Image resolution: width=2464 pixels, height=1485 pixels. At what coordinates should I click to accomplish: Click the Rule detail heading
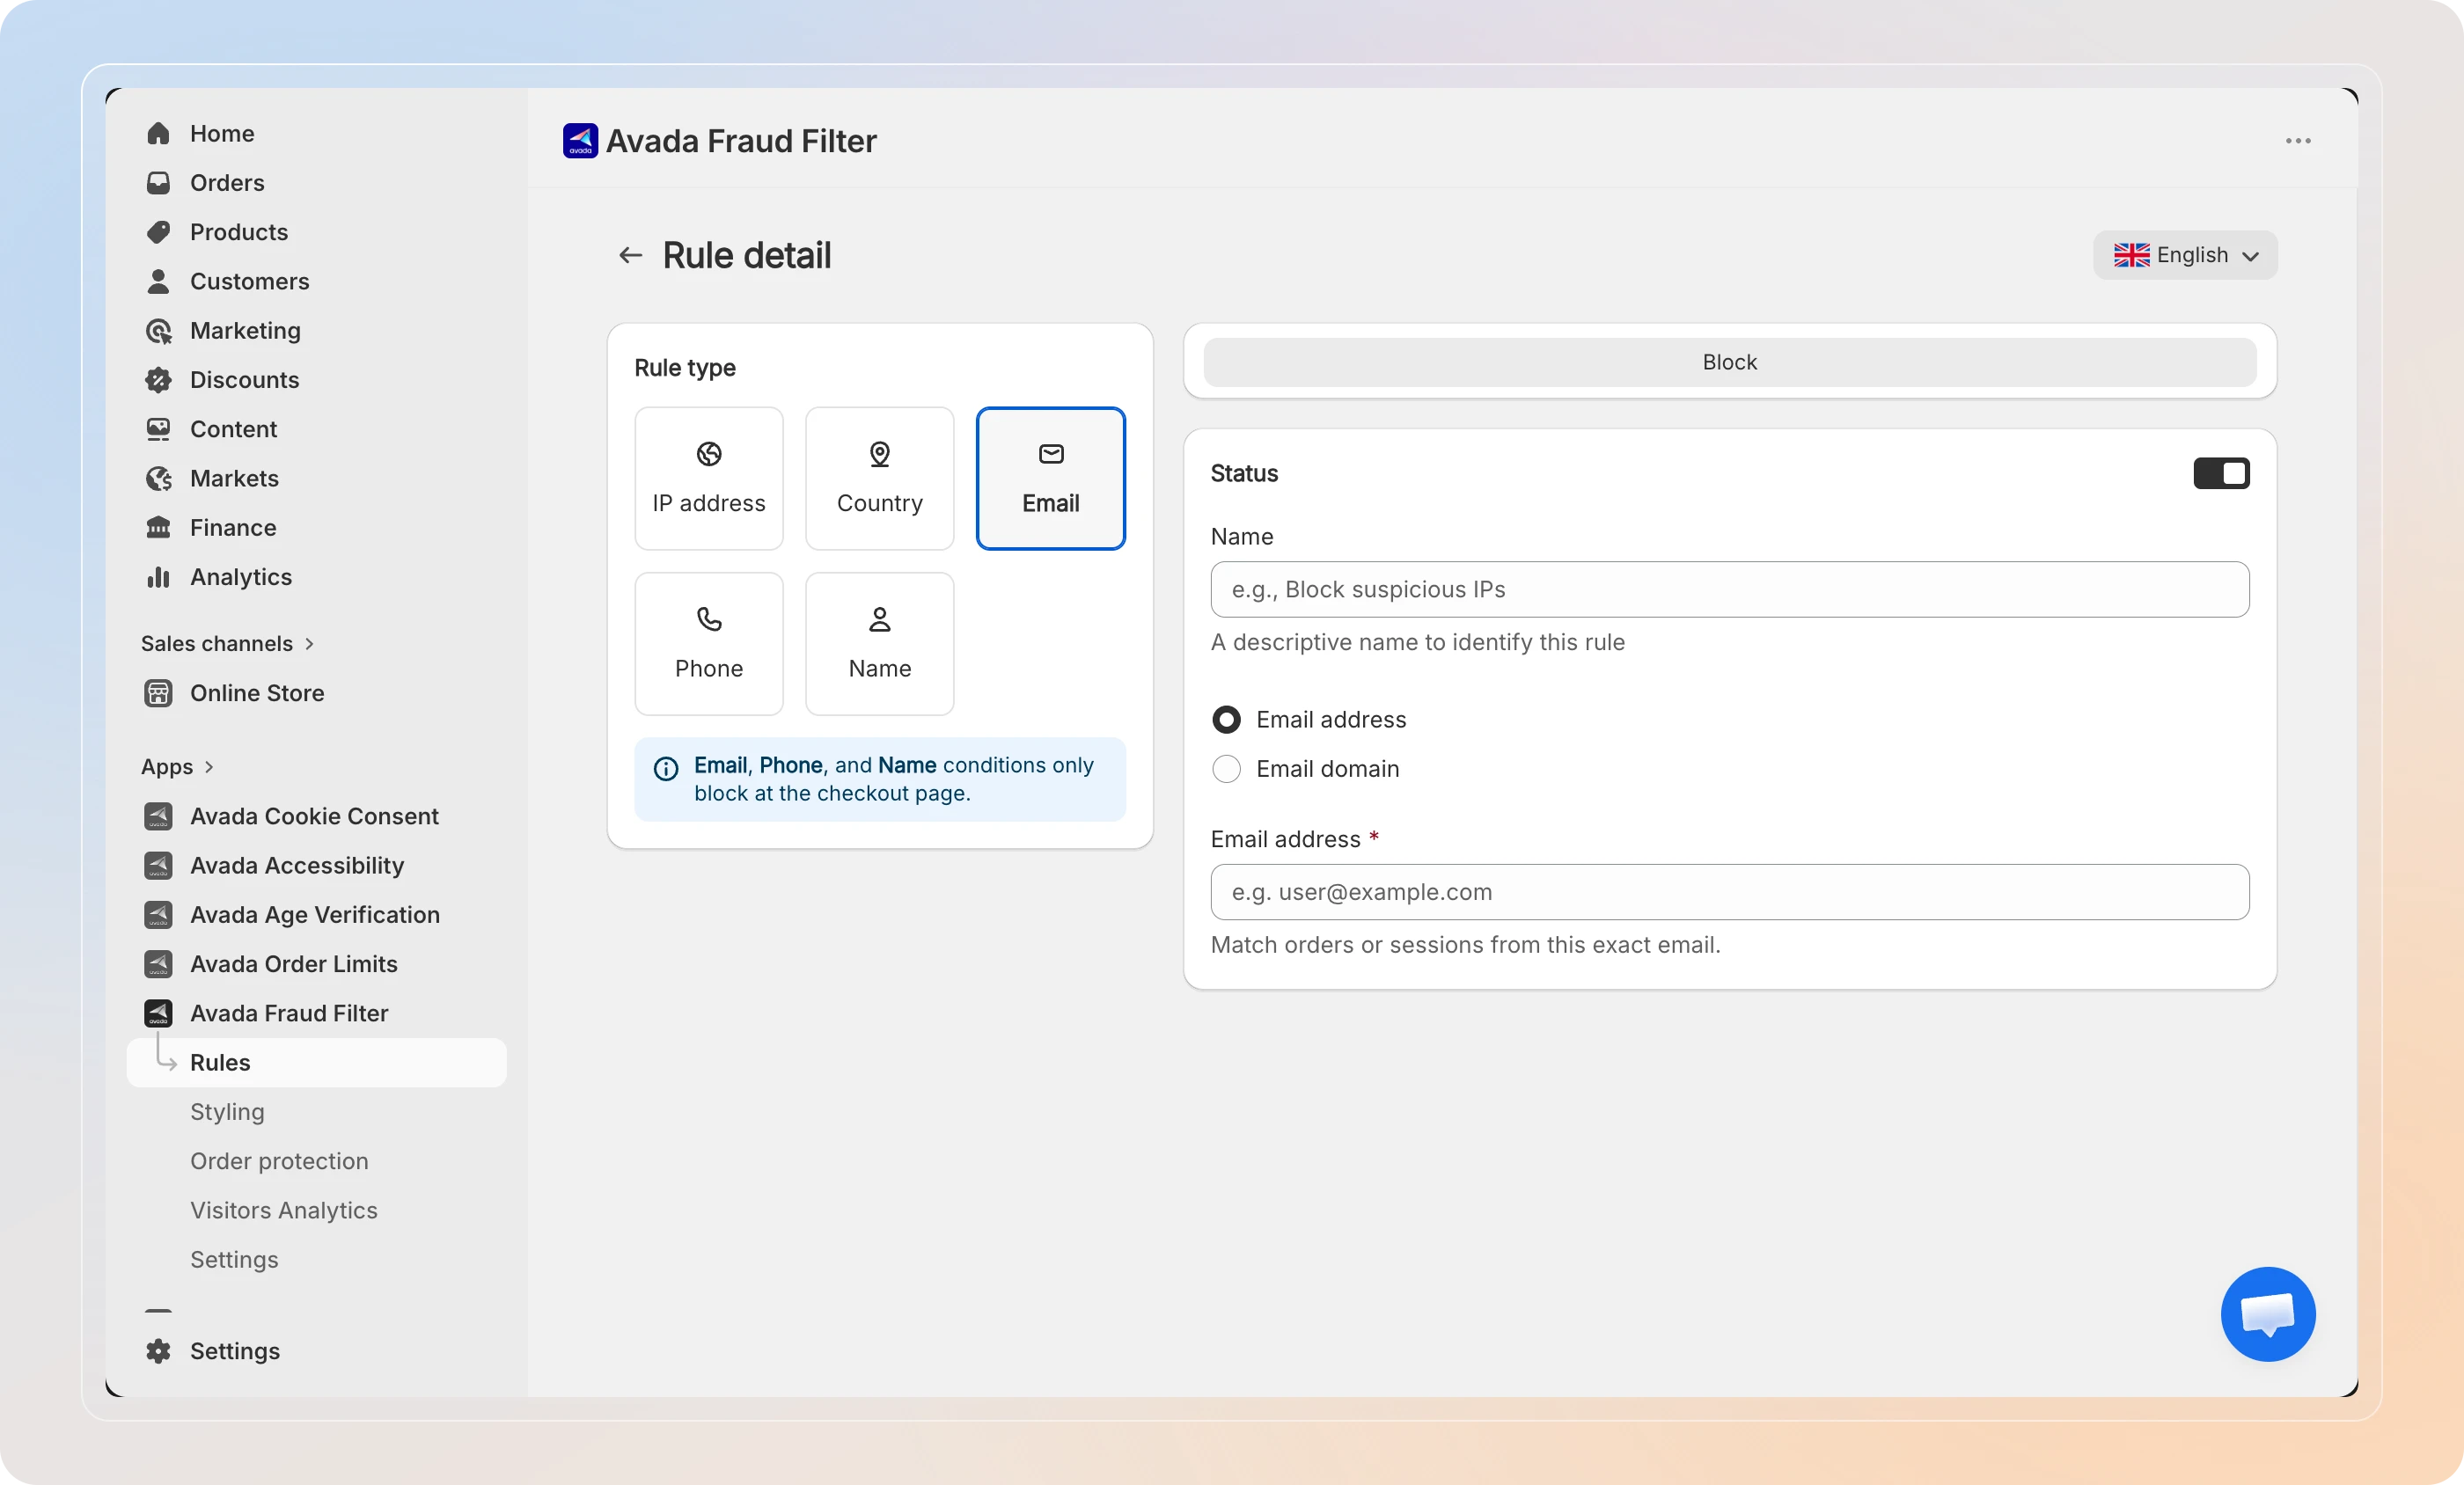(x=747, y=255)
